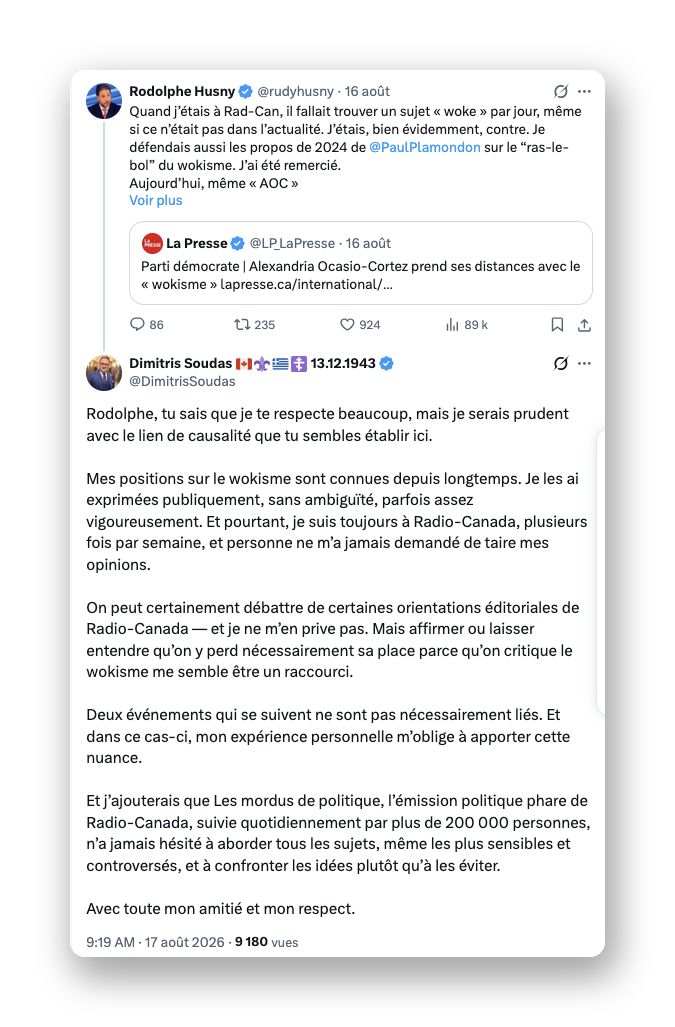The width and height of the screenshot is (675, 1027).
Task: Click the @DimitrisSoudas handle
Action: coord(182,381)
